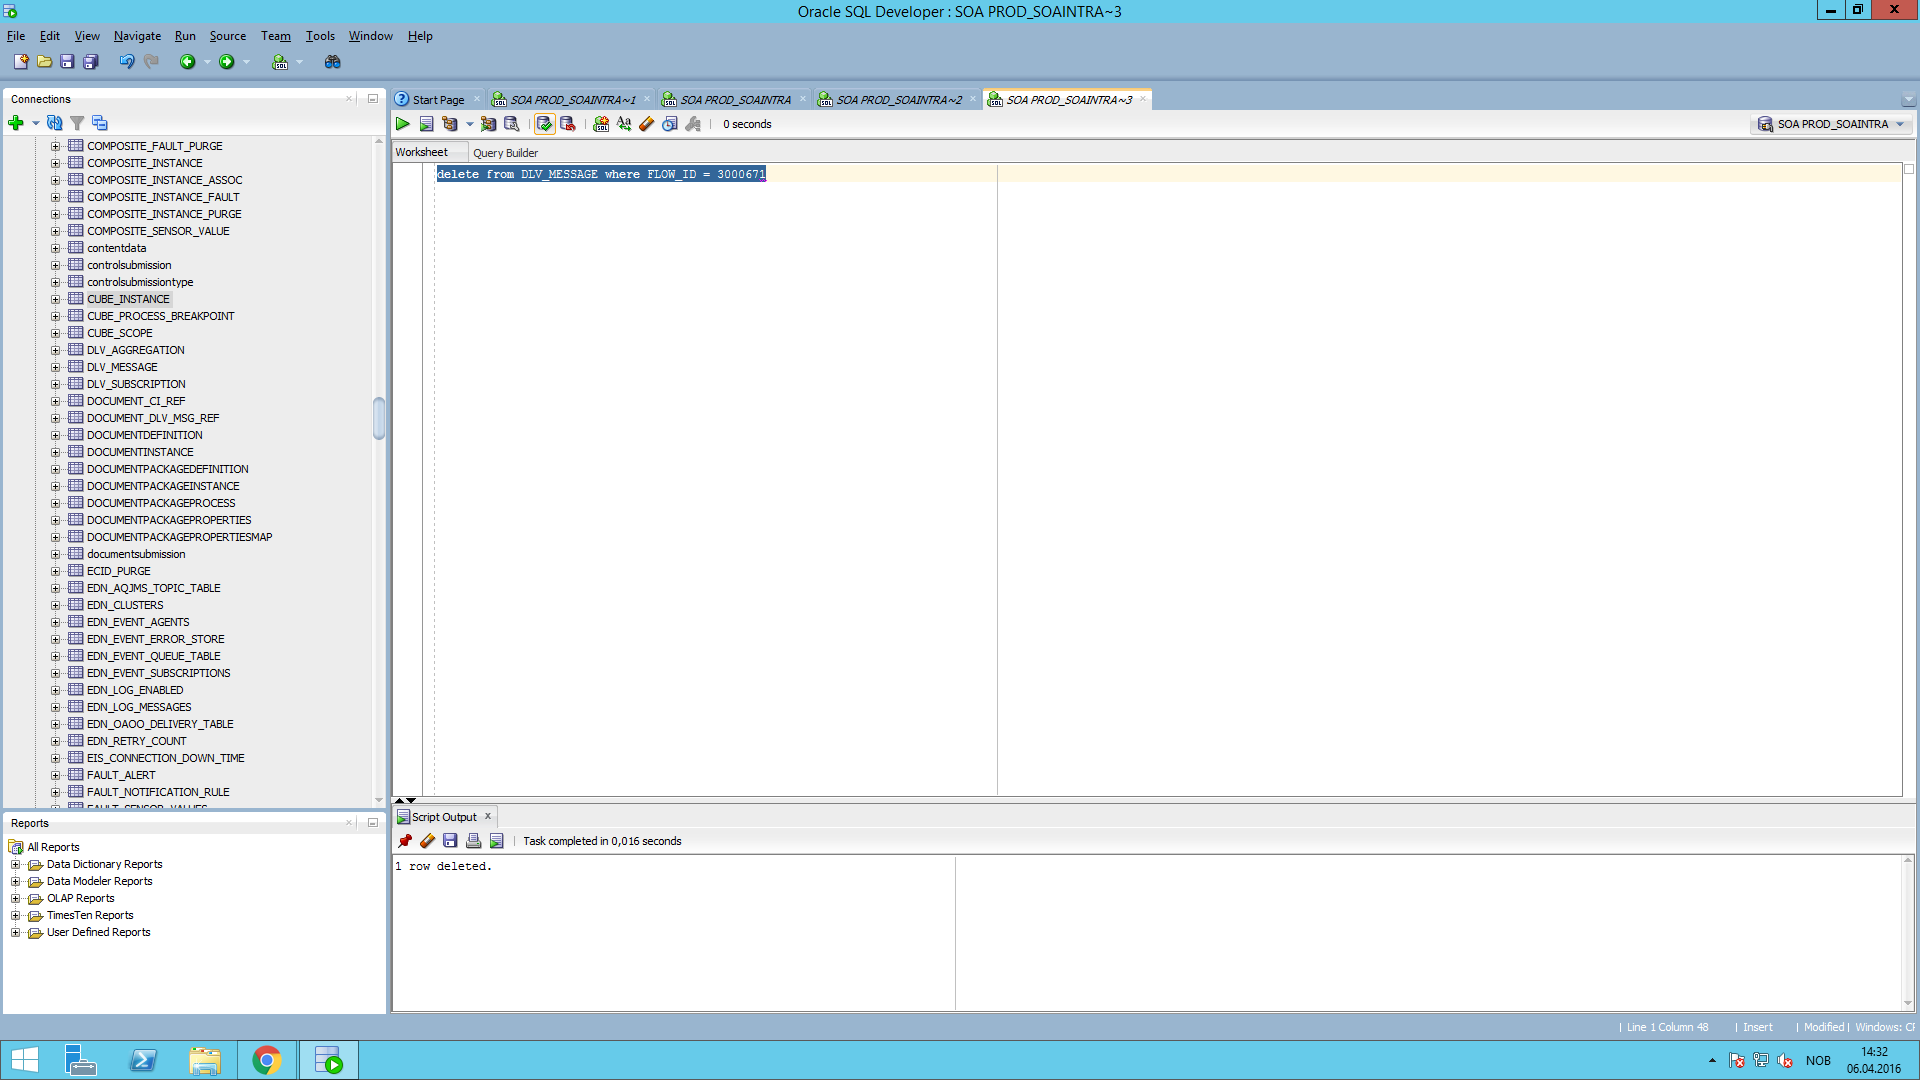
Task: Click the Rollback icon with red arrow
Action: pos(568,124)
